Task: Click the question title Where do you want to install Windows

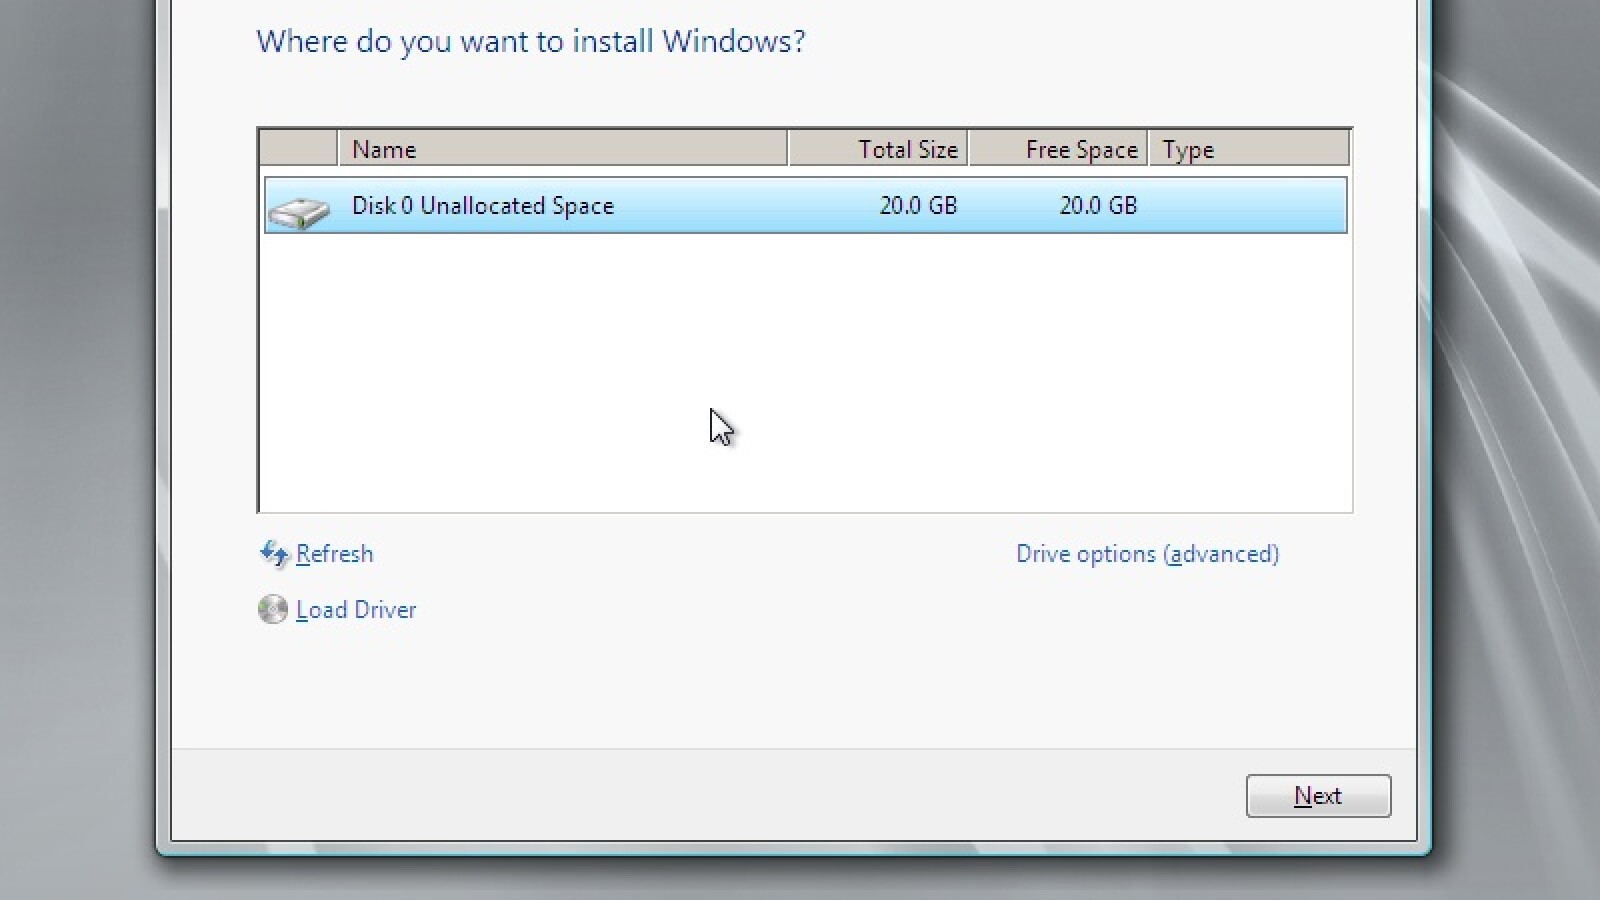Action: [x=532, y=42]
